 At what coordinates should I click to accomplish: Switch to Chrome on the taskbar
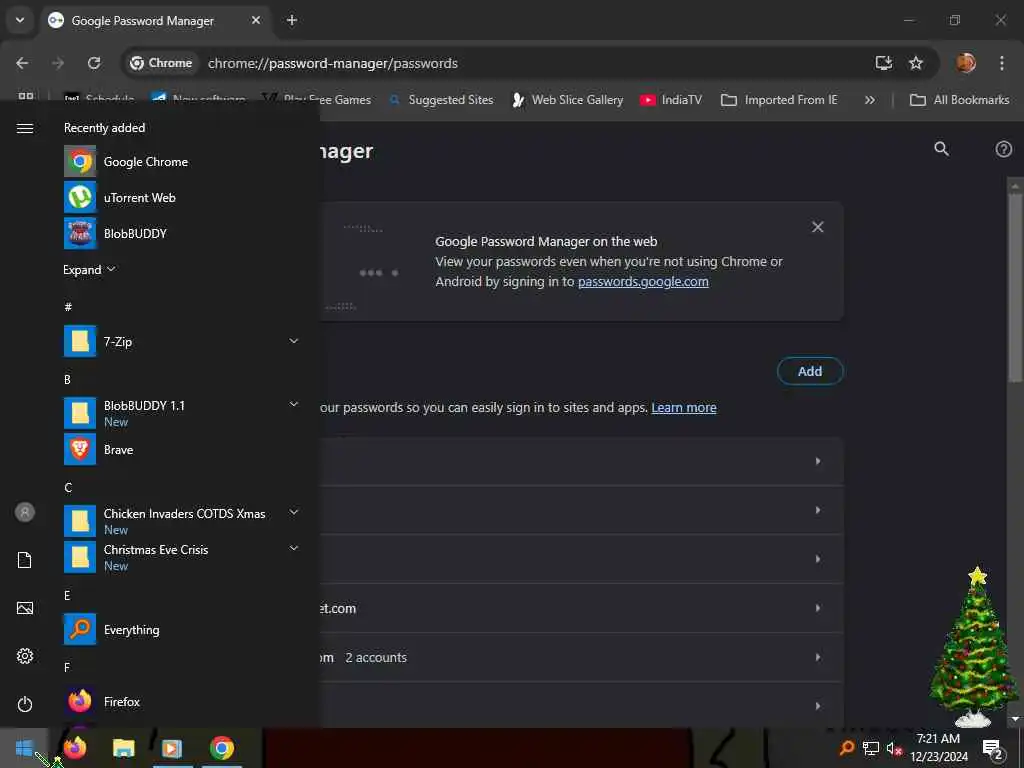(x=222, y=748)
